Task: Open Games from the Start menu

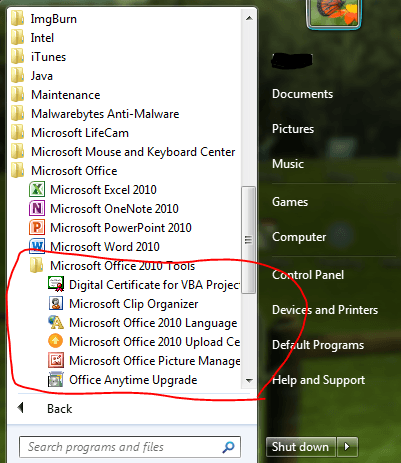Action: 290,202
